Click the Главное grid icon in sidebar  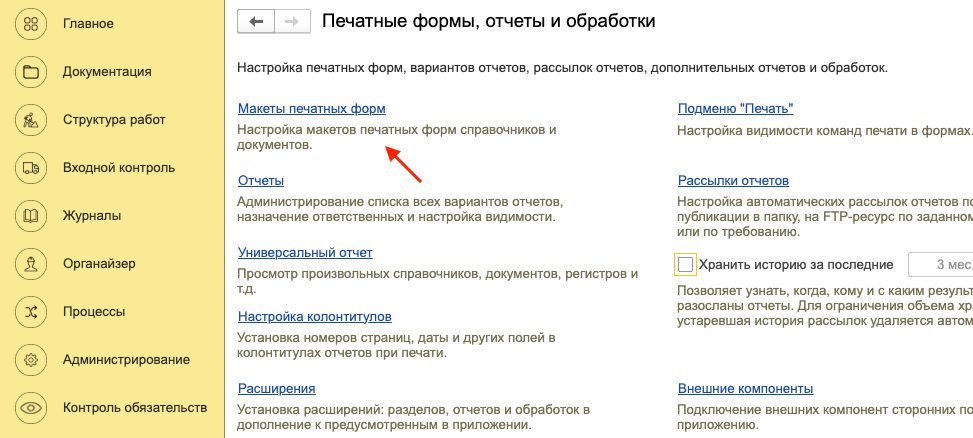31,23
